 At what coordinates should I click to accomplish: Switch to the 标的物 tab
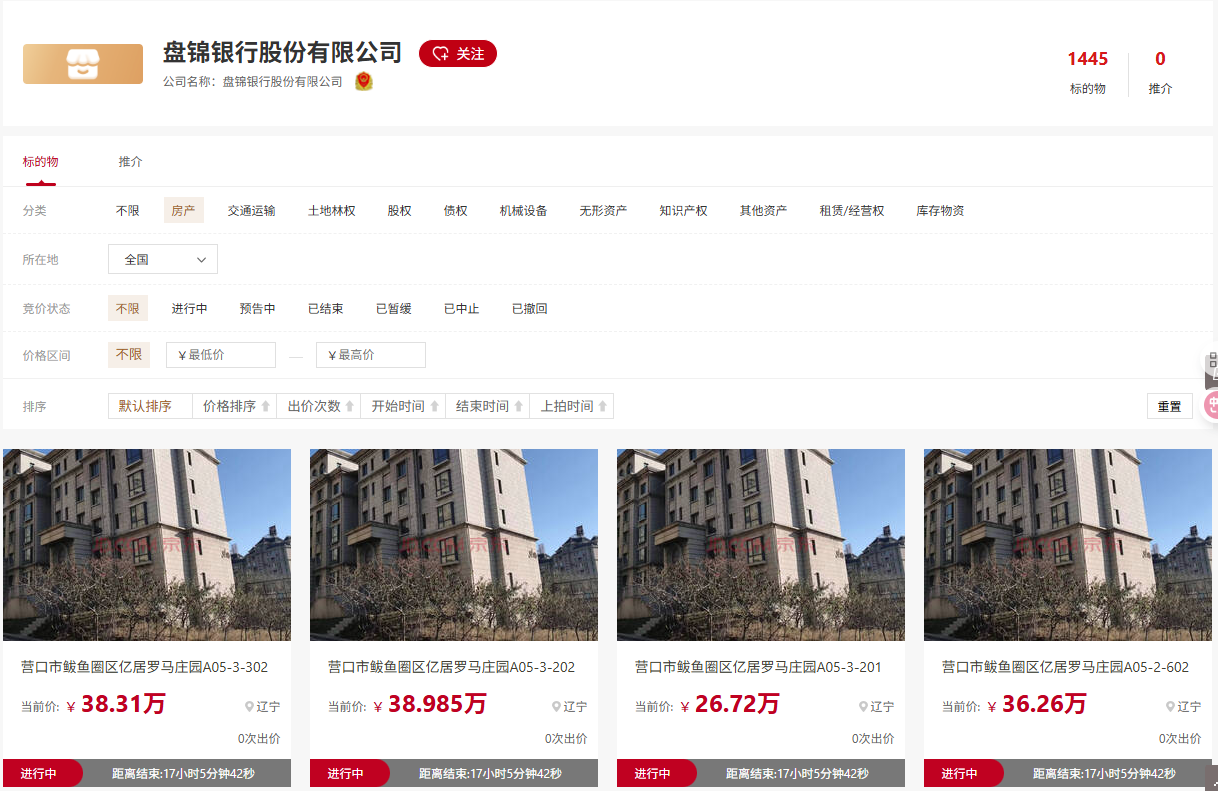click(x=41, y=162)
